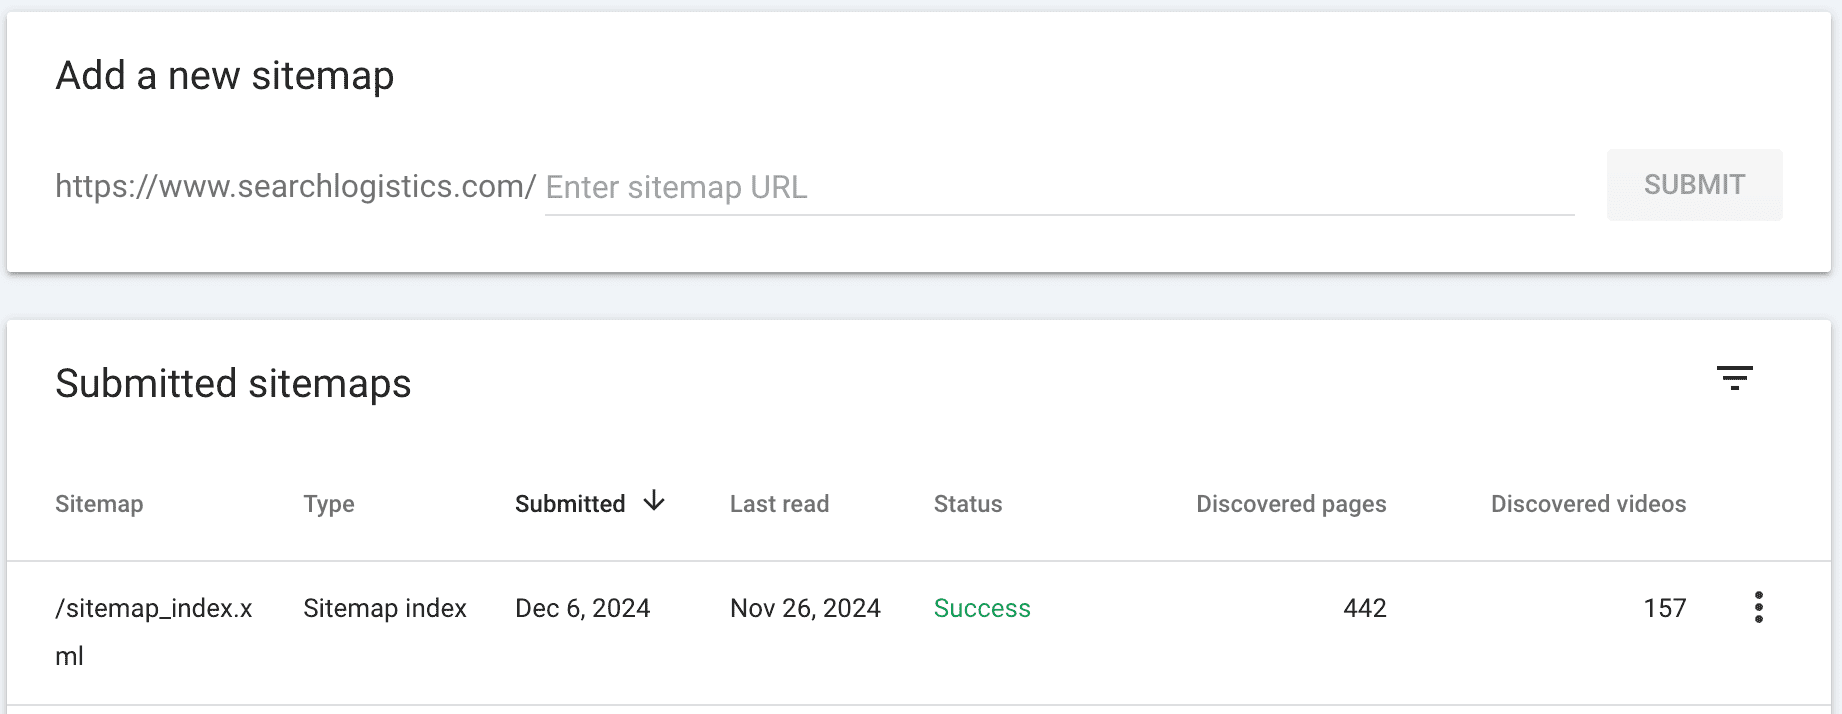
Task: Click the Sitemap index type cell
Action: [385, 608]
